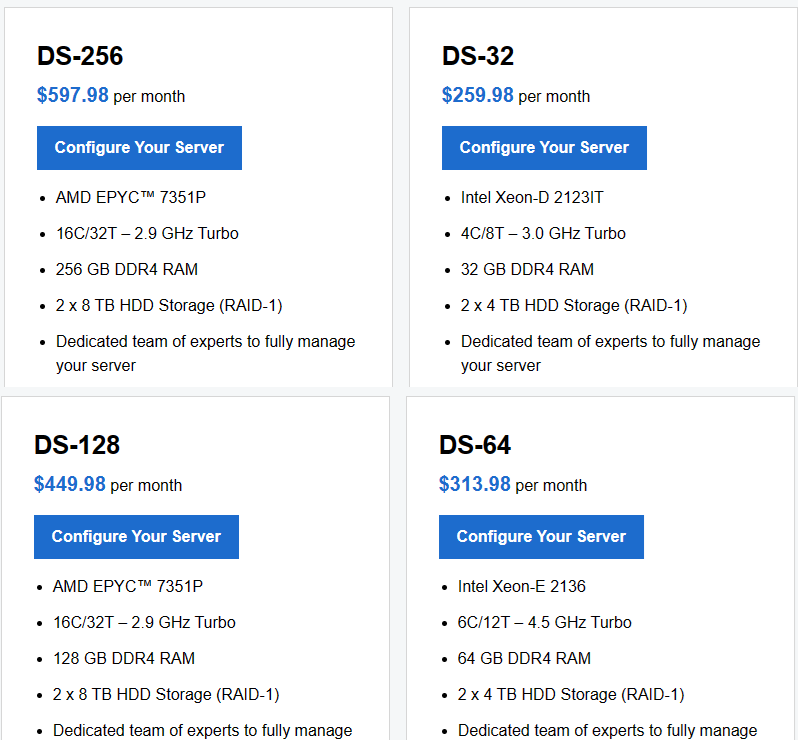The height and width of the screenshot is (740, 798).
Task: Click the 256 GB DDR4 RAM spec
Action: pos(126,269)
